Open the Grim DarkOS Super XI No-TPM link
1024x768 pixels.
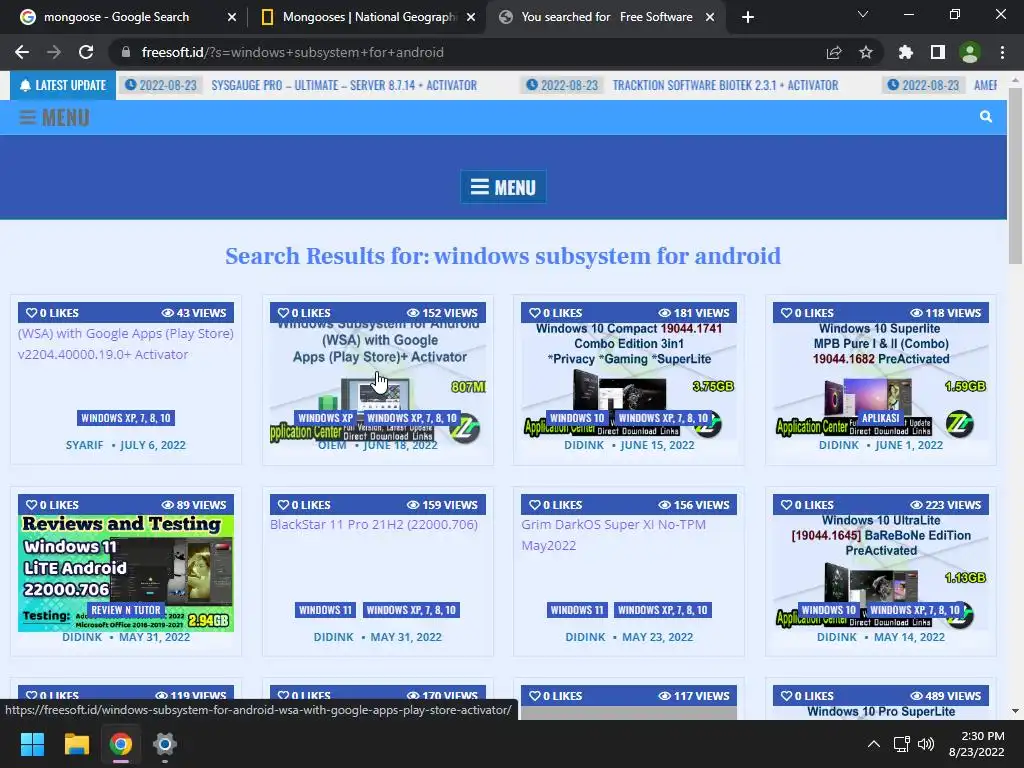coord(613,535)
